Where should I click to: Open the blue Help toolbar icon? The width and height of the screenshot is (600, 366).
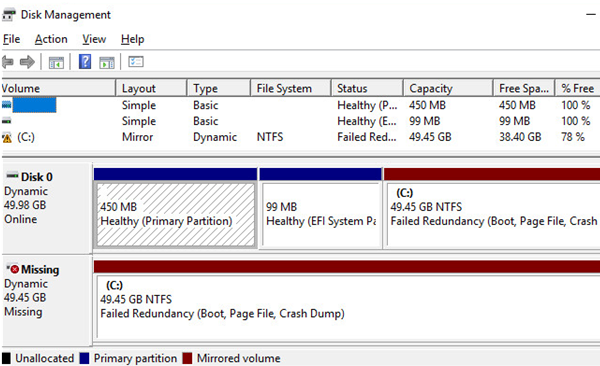coord(85,62)
